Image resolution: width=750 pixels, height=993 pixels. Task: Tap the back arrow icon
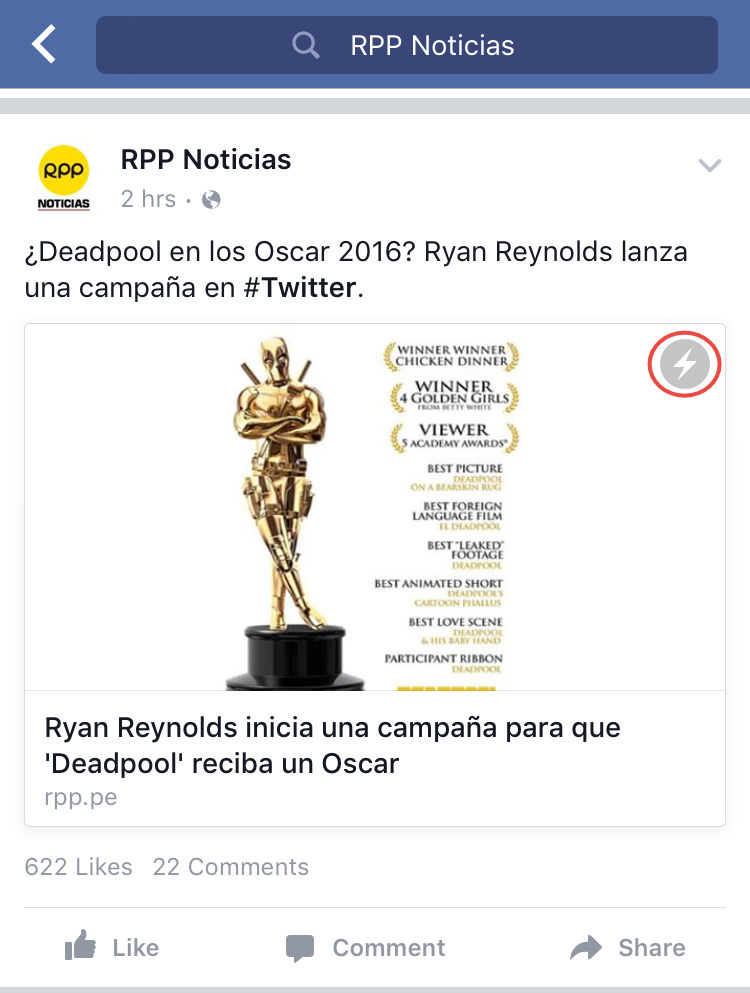pyautogui.click(x=44, y=44)
